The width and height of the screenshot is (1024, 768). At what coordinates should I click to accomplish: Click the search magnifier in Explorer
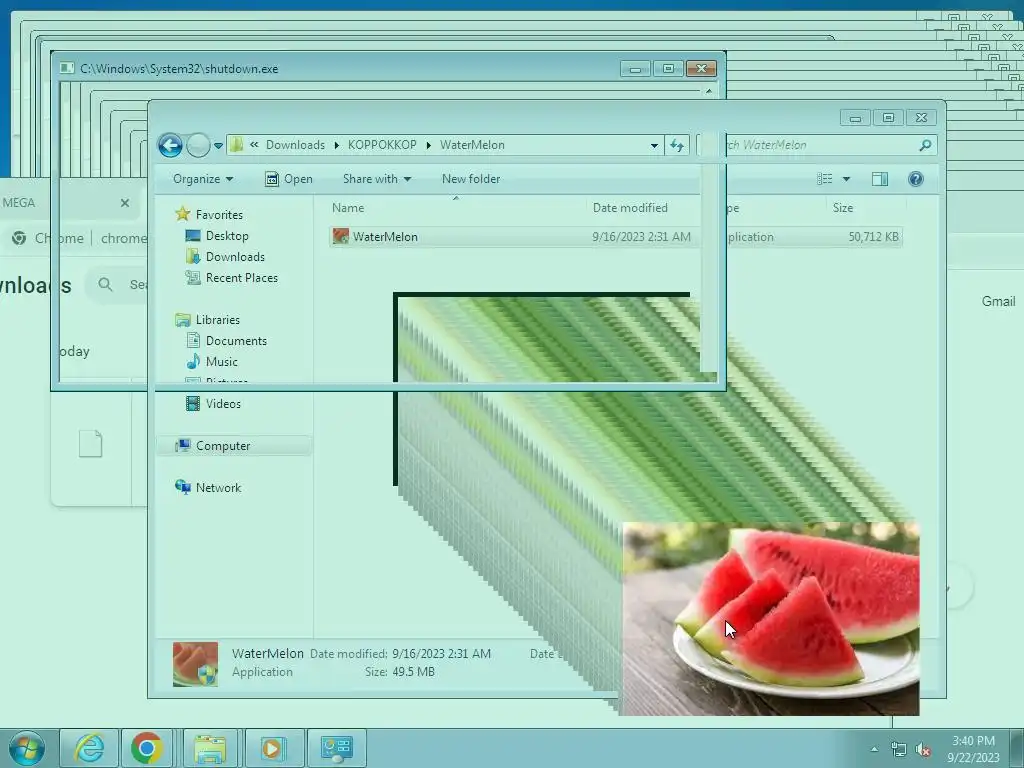pyautogui.click(x=925, y=145)
